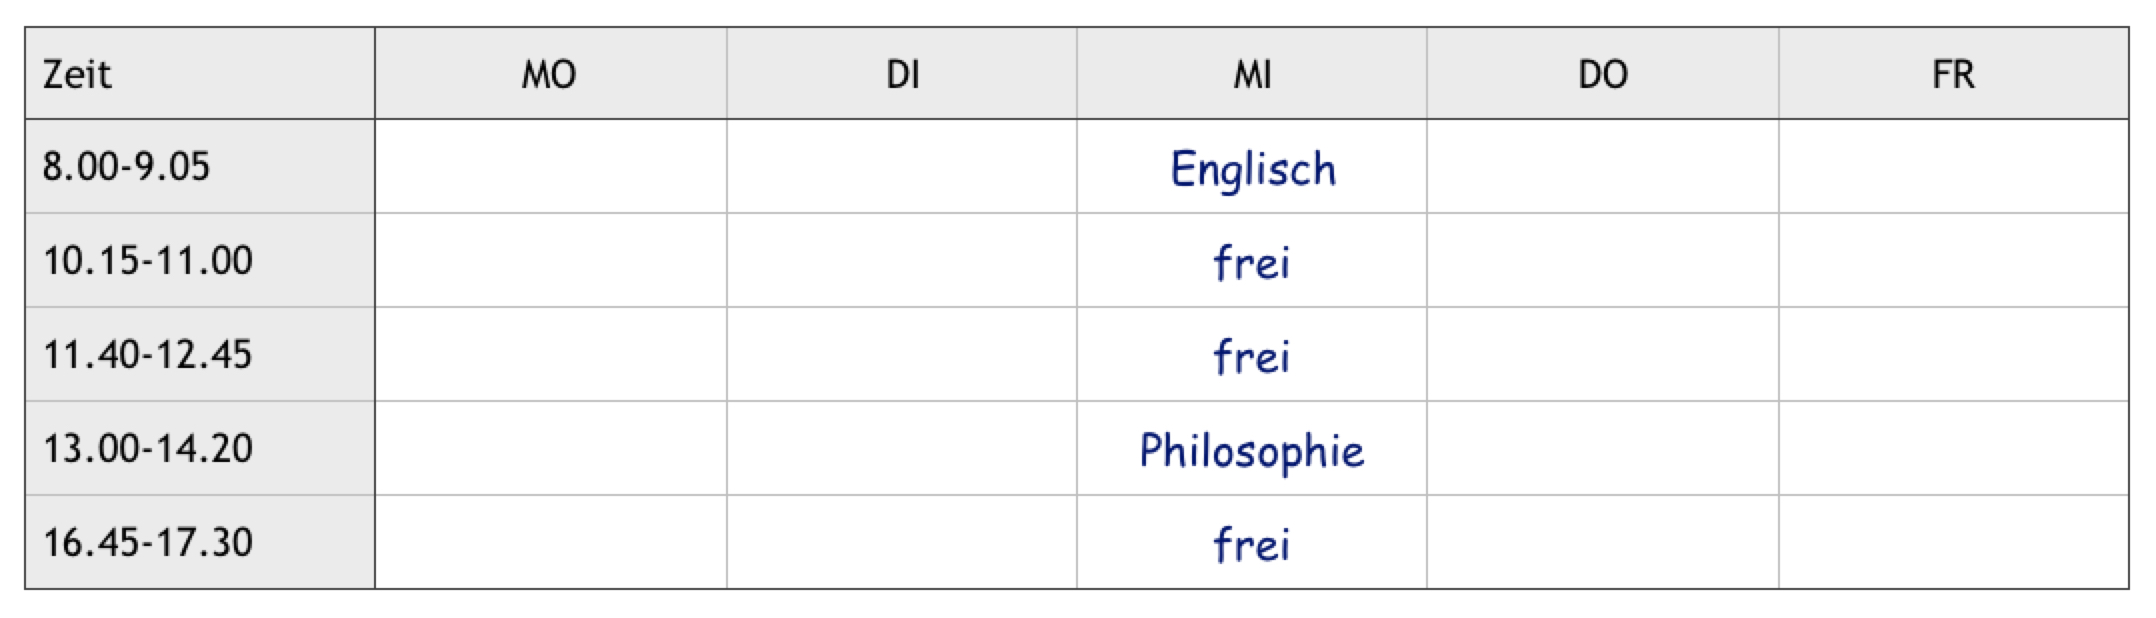Select the DI column header

point(902,75)
